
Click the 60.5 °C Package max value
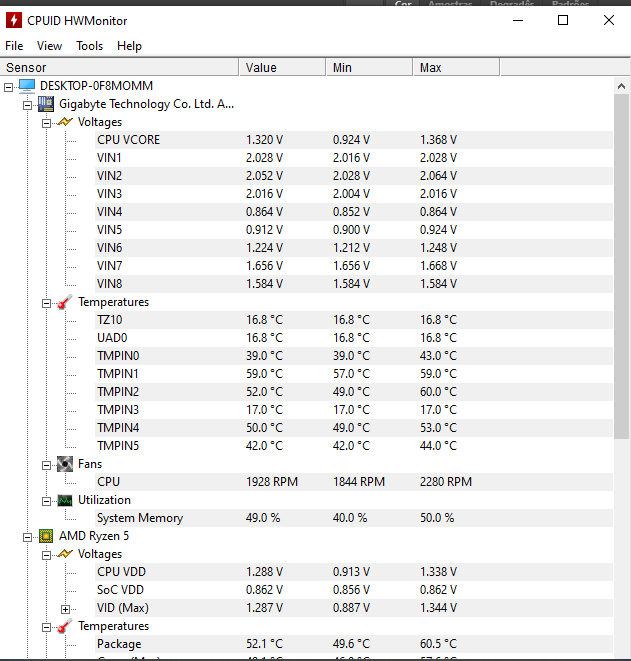pos(438,644)
